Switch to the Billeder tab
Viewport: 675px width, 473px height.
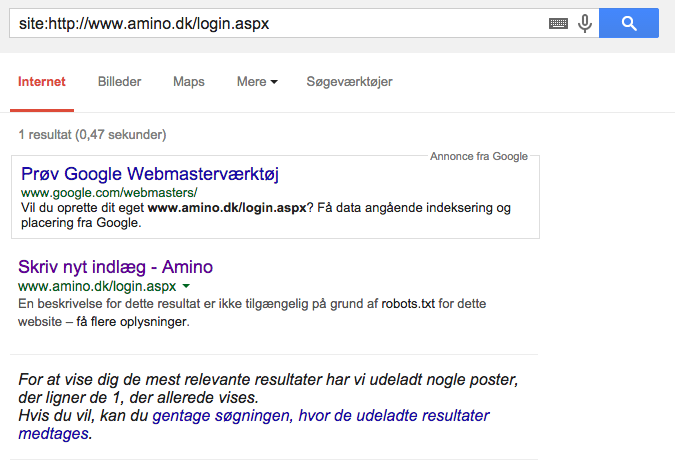[x=119, y=82]
